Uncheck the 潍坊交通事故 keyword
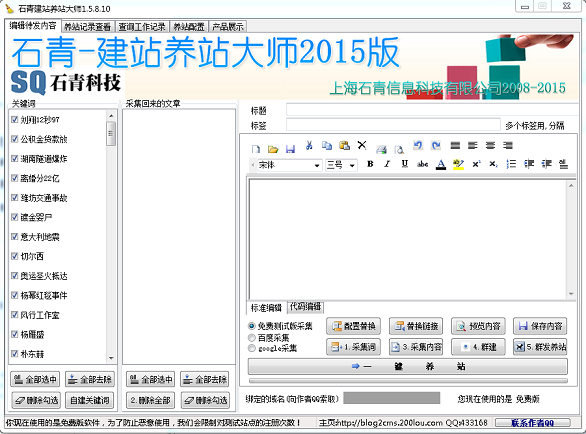The width and height of the screenshot is (586, 434). (15, 197)
